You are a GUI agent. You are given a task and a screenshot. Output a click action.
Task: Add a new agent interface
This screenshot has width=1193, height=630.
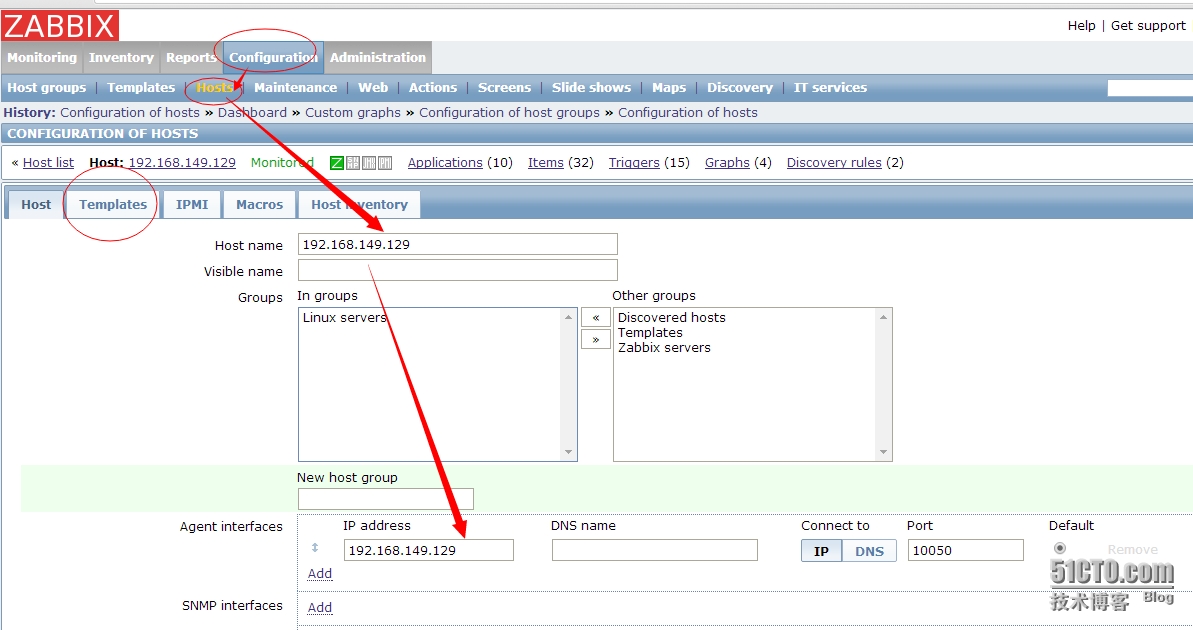pos(320,574)
